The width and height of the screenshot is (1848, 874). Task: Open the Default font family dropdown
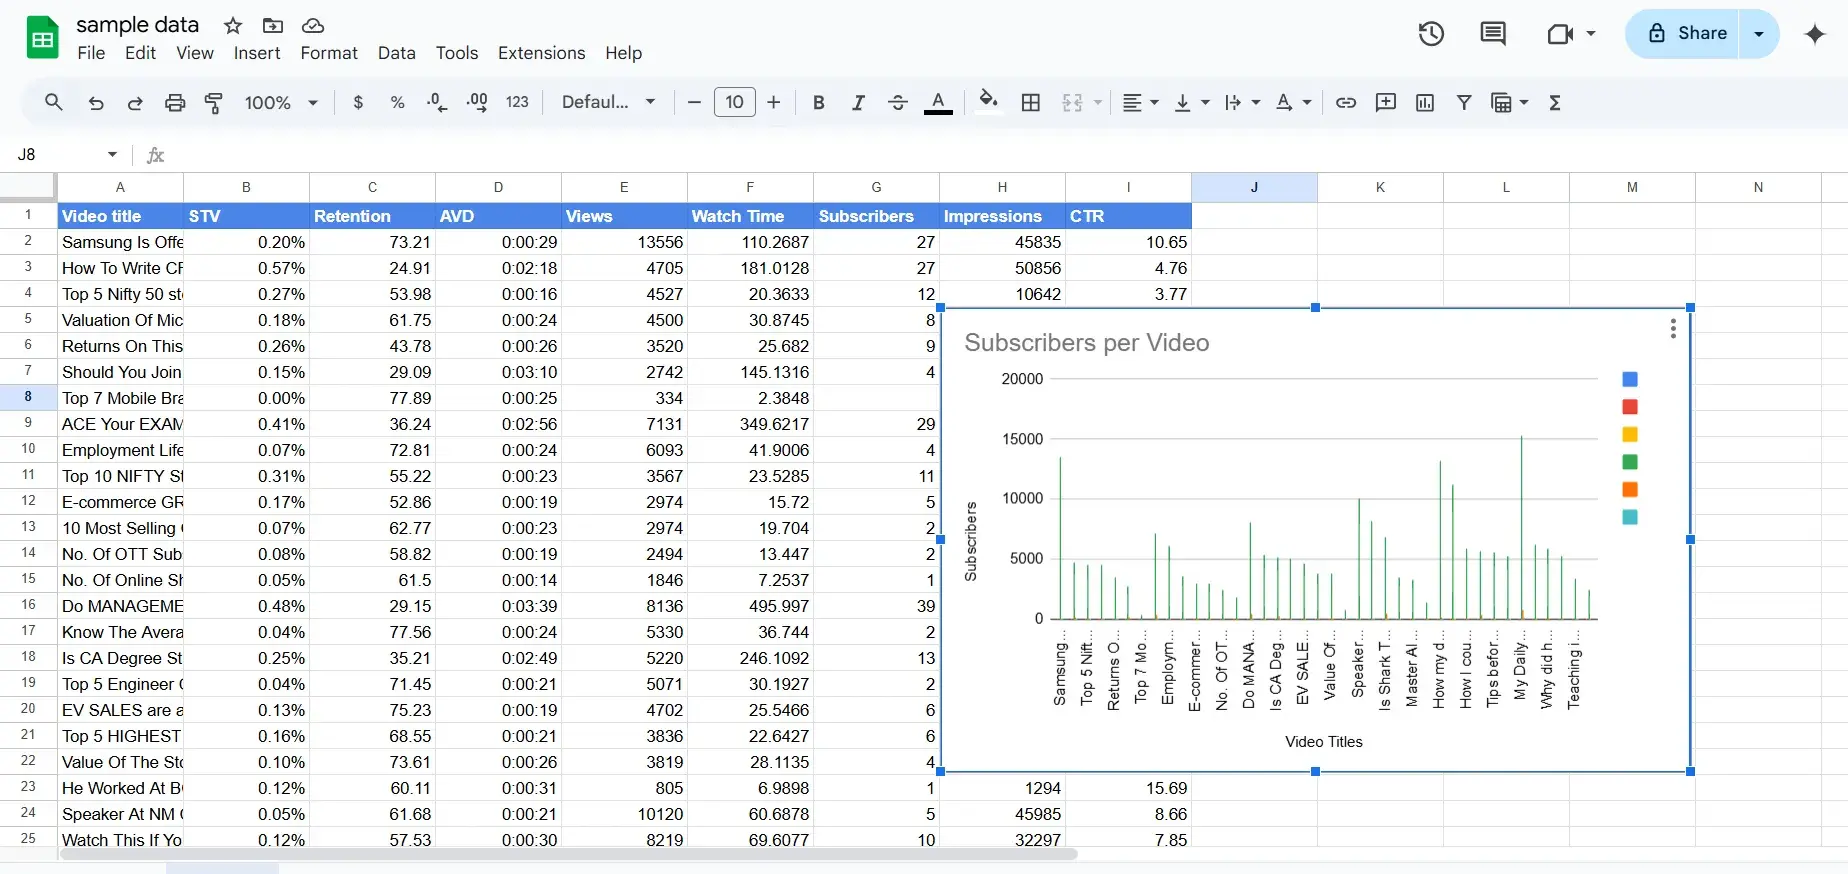[x=608, y=102]
